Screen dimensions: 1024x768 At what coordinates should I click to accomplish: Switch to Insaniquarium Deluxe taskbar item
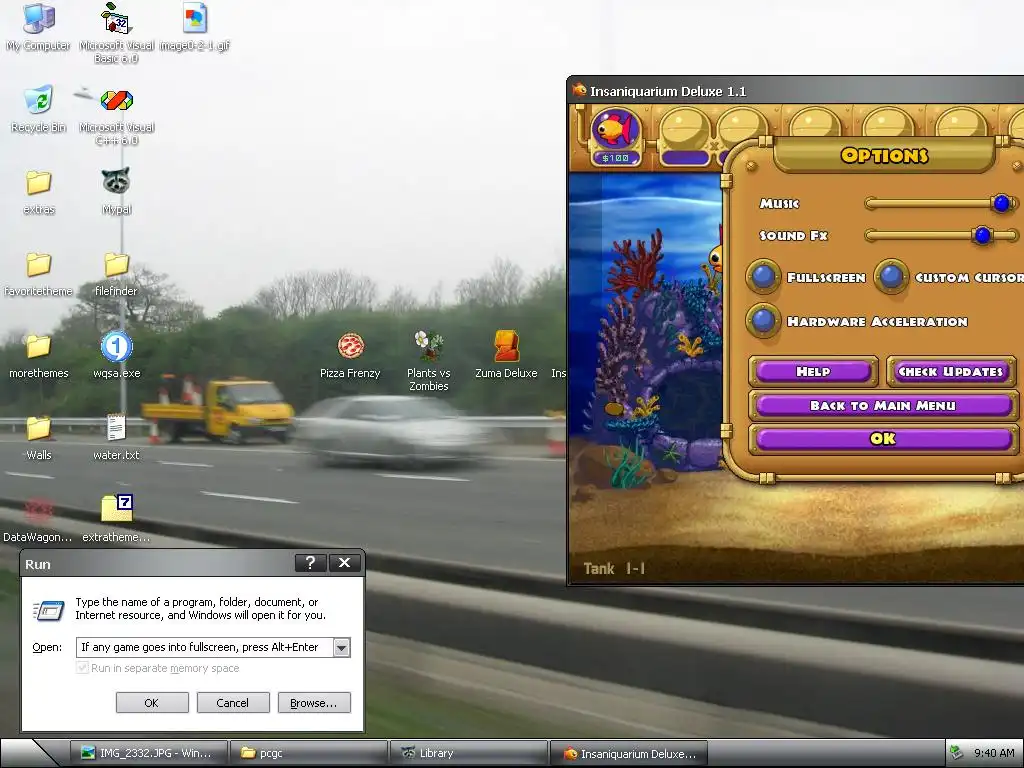pos(629,753)
